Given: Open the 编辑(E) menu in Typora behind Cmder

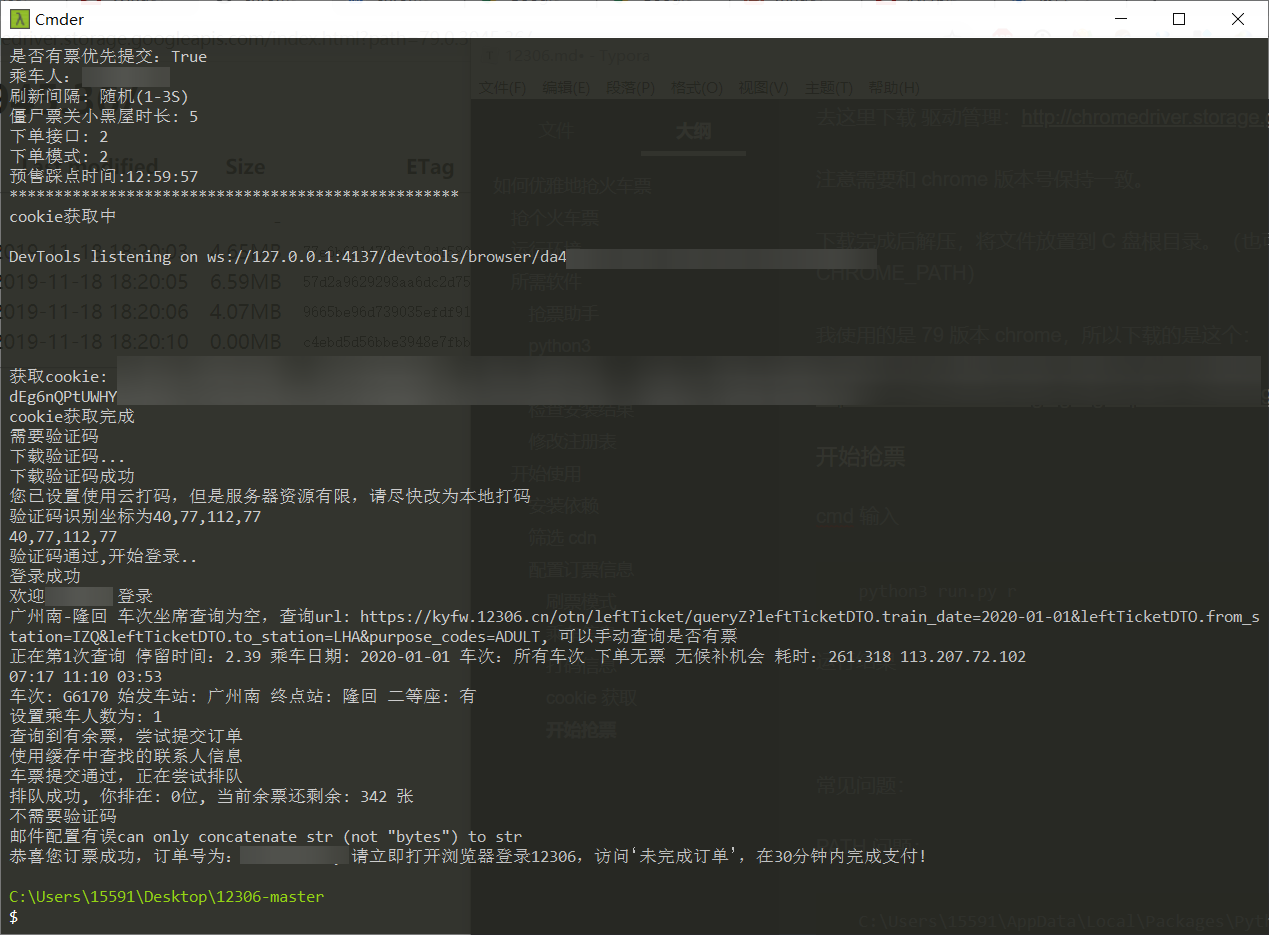Looking at the screenshot, I should pyautogui.click(x=566, y=88).
